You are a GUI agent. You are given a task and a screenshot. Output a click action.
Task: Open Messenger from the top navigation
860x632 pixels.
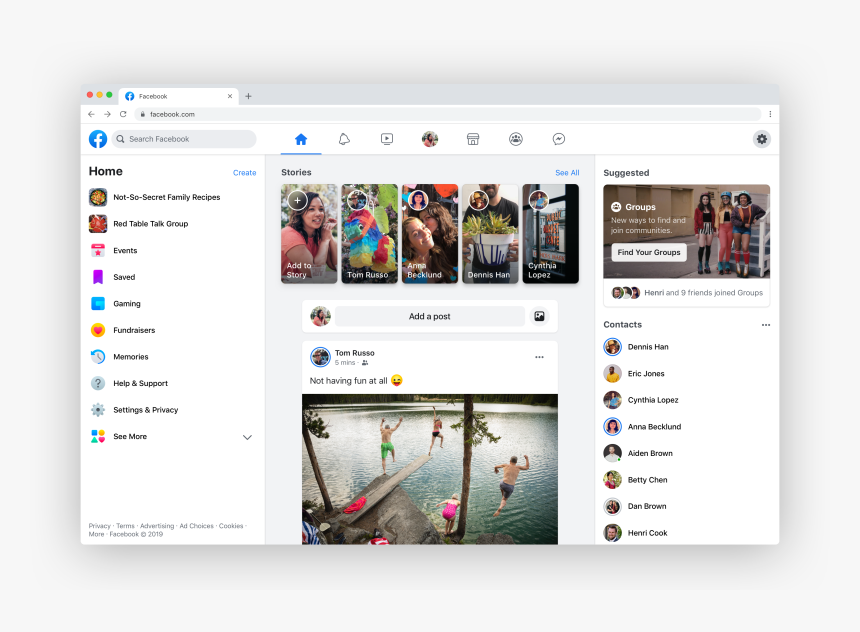tap(558, 139)
